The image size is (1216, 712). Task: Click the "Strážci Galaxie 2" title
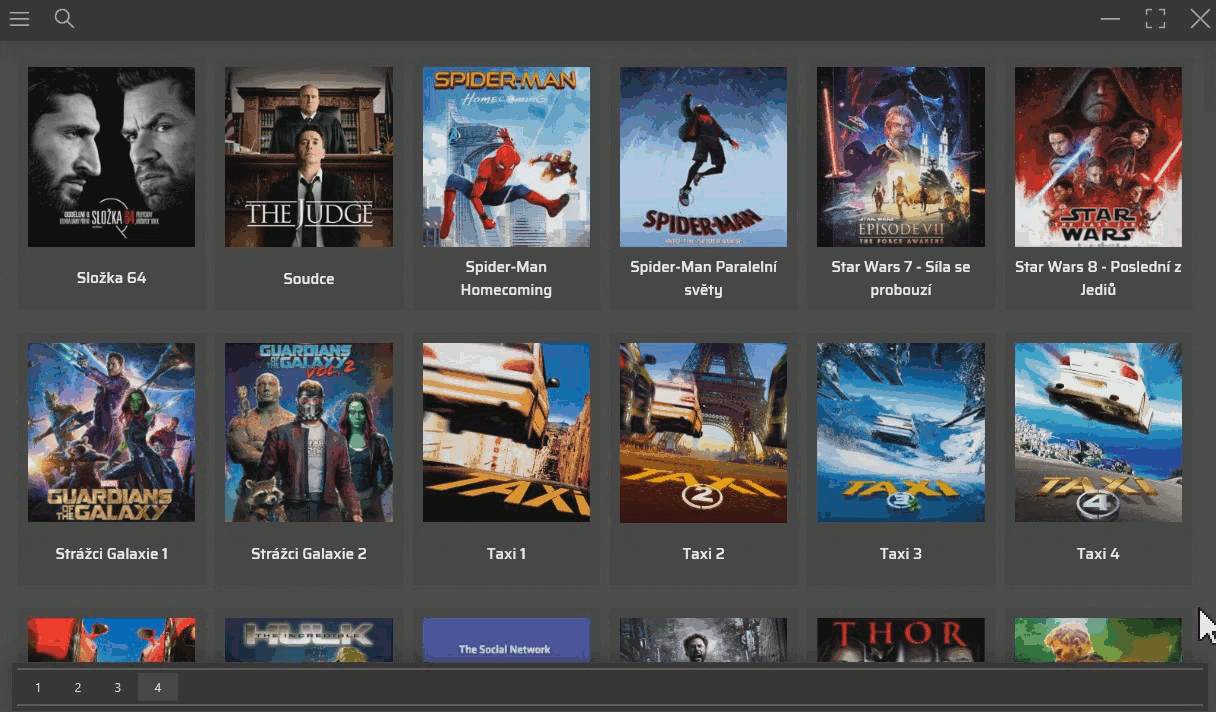309,553
